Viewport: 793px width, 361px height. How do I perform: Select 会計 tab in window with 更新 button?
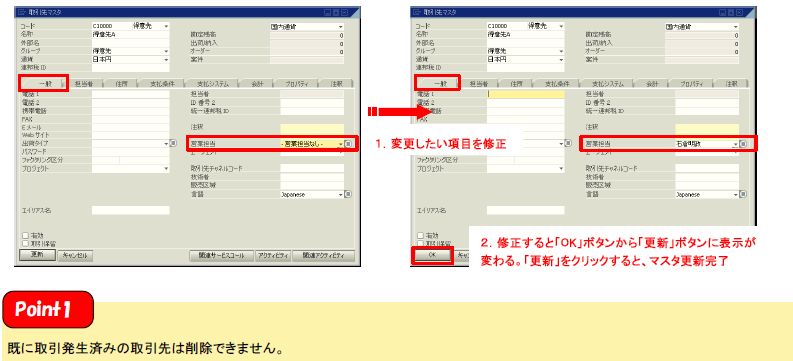pos(257,84)
